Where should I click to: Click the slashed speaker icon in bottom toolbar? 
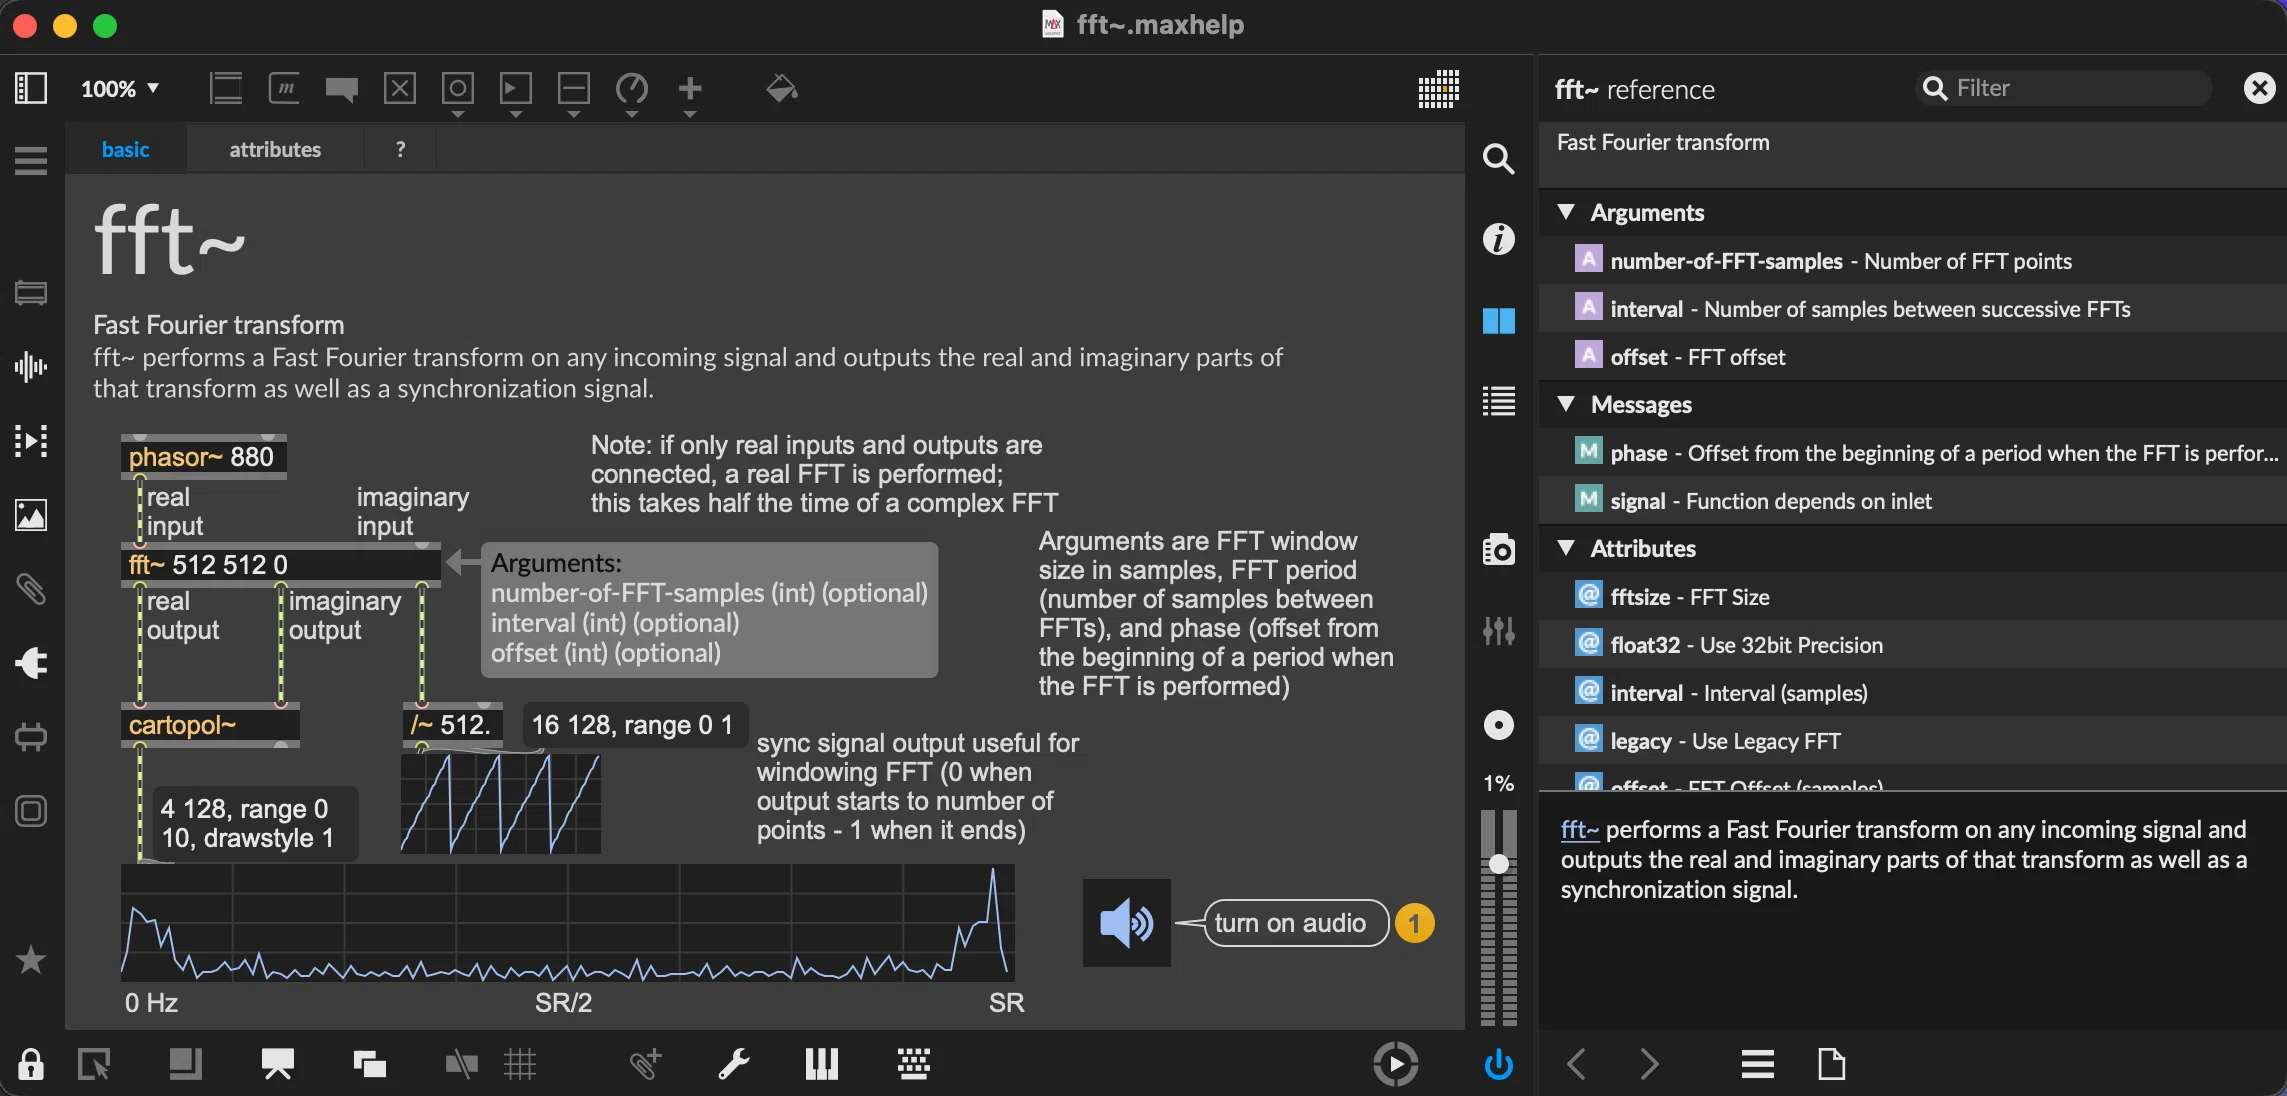(x=462, y=1064)
